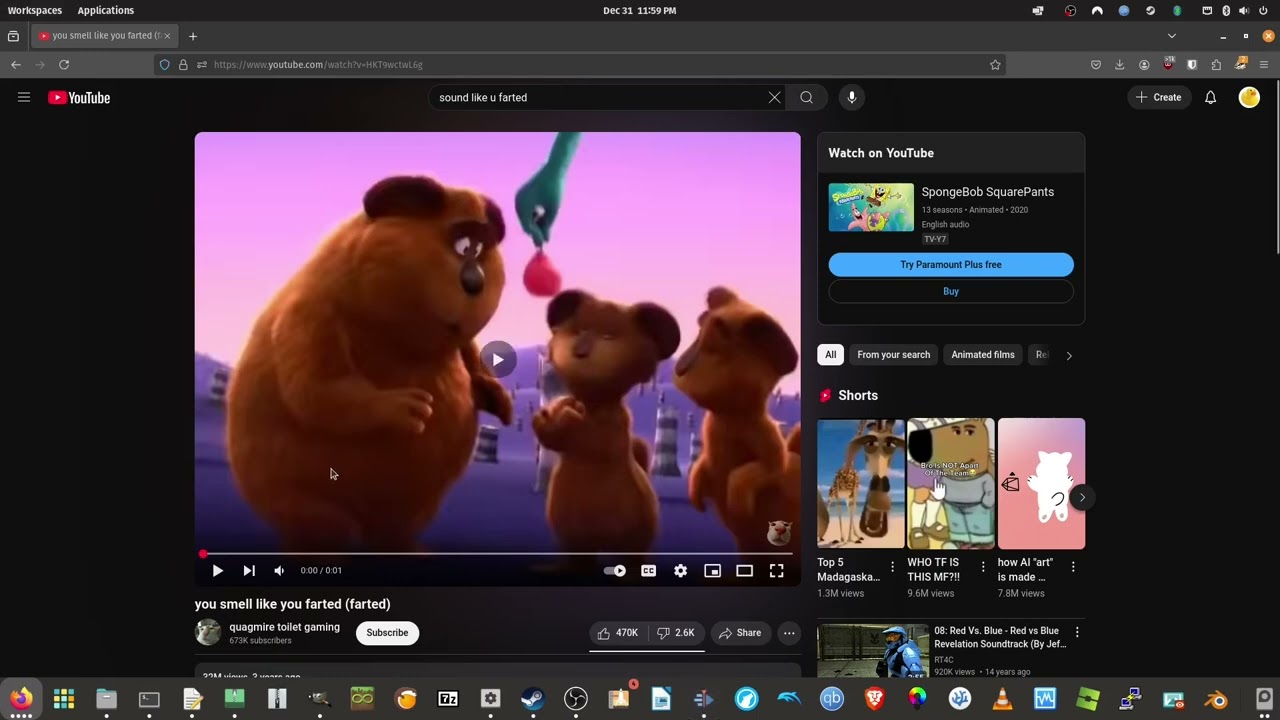Toggle closed captions on the video
Viewport: 1280px width, 720px height.
648,570
